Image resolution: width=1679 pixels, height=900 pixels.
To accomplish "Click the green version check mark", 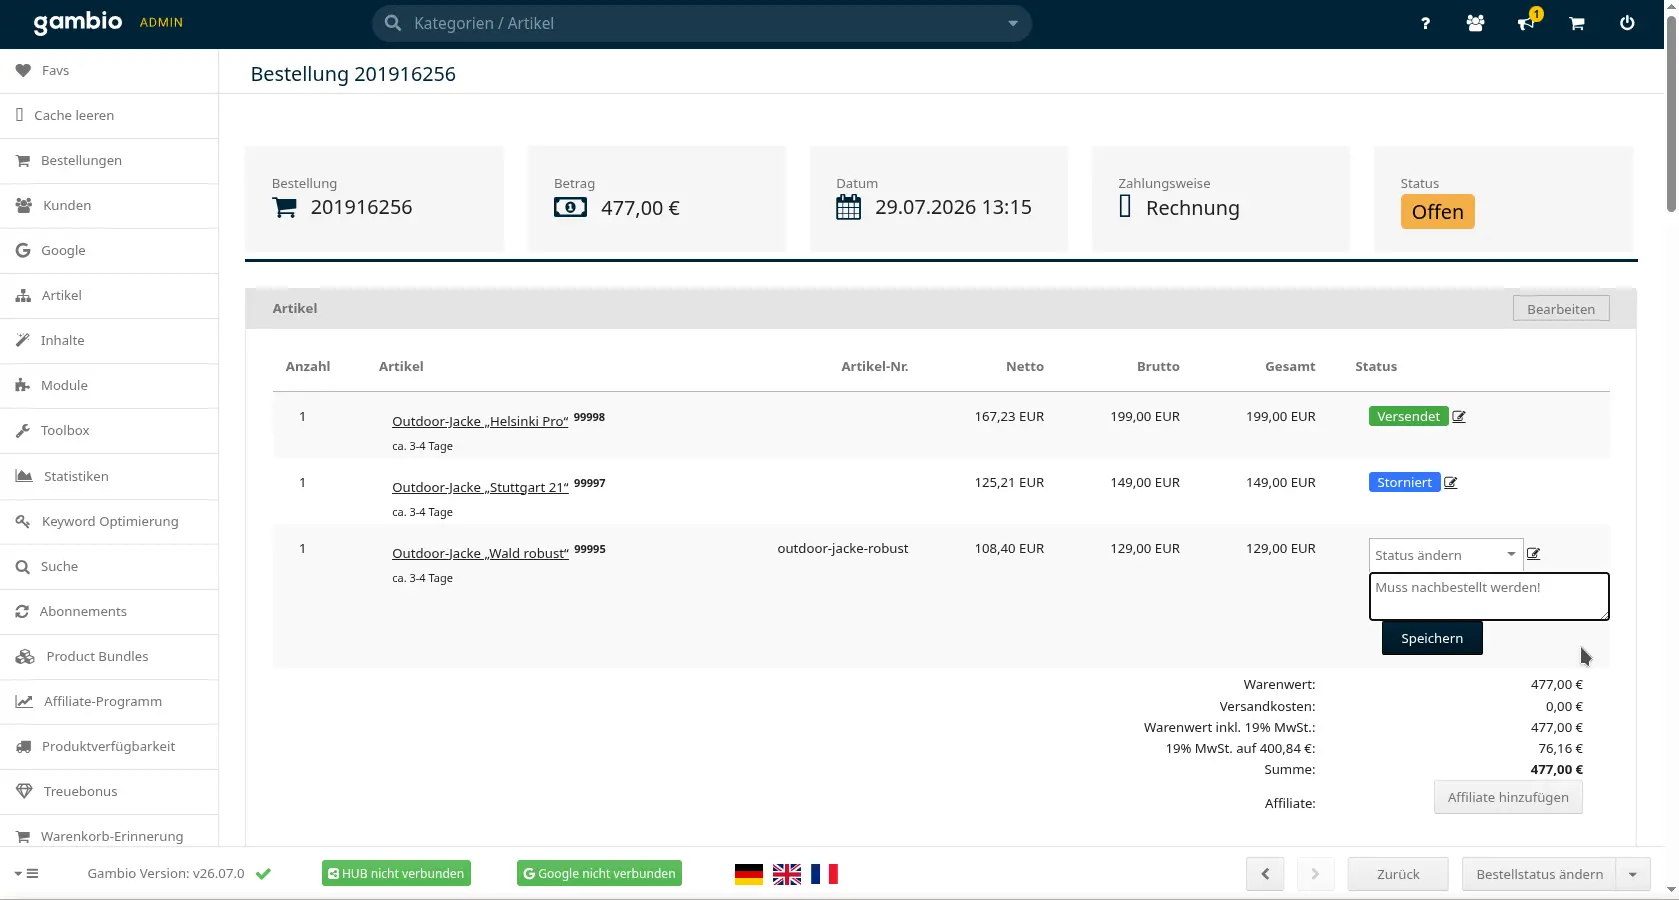I will coord(263,874).
